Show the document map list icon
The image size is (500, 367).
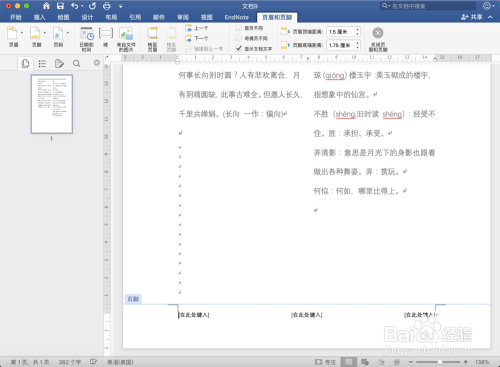point(42,63)
